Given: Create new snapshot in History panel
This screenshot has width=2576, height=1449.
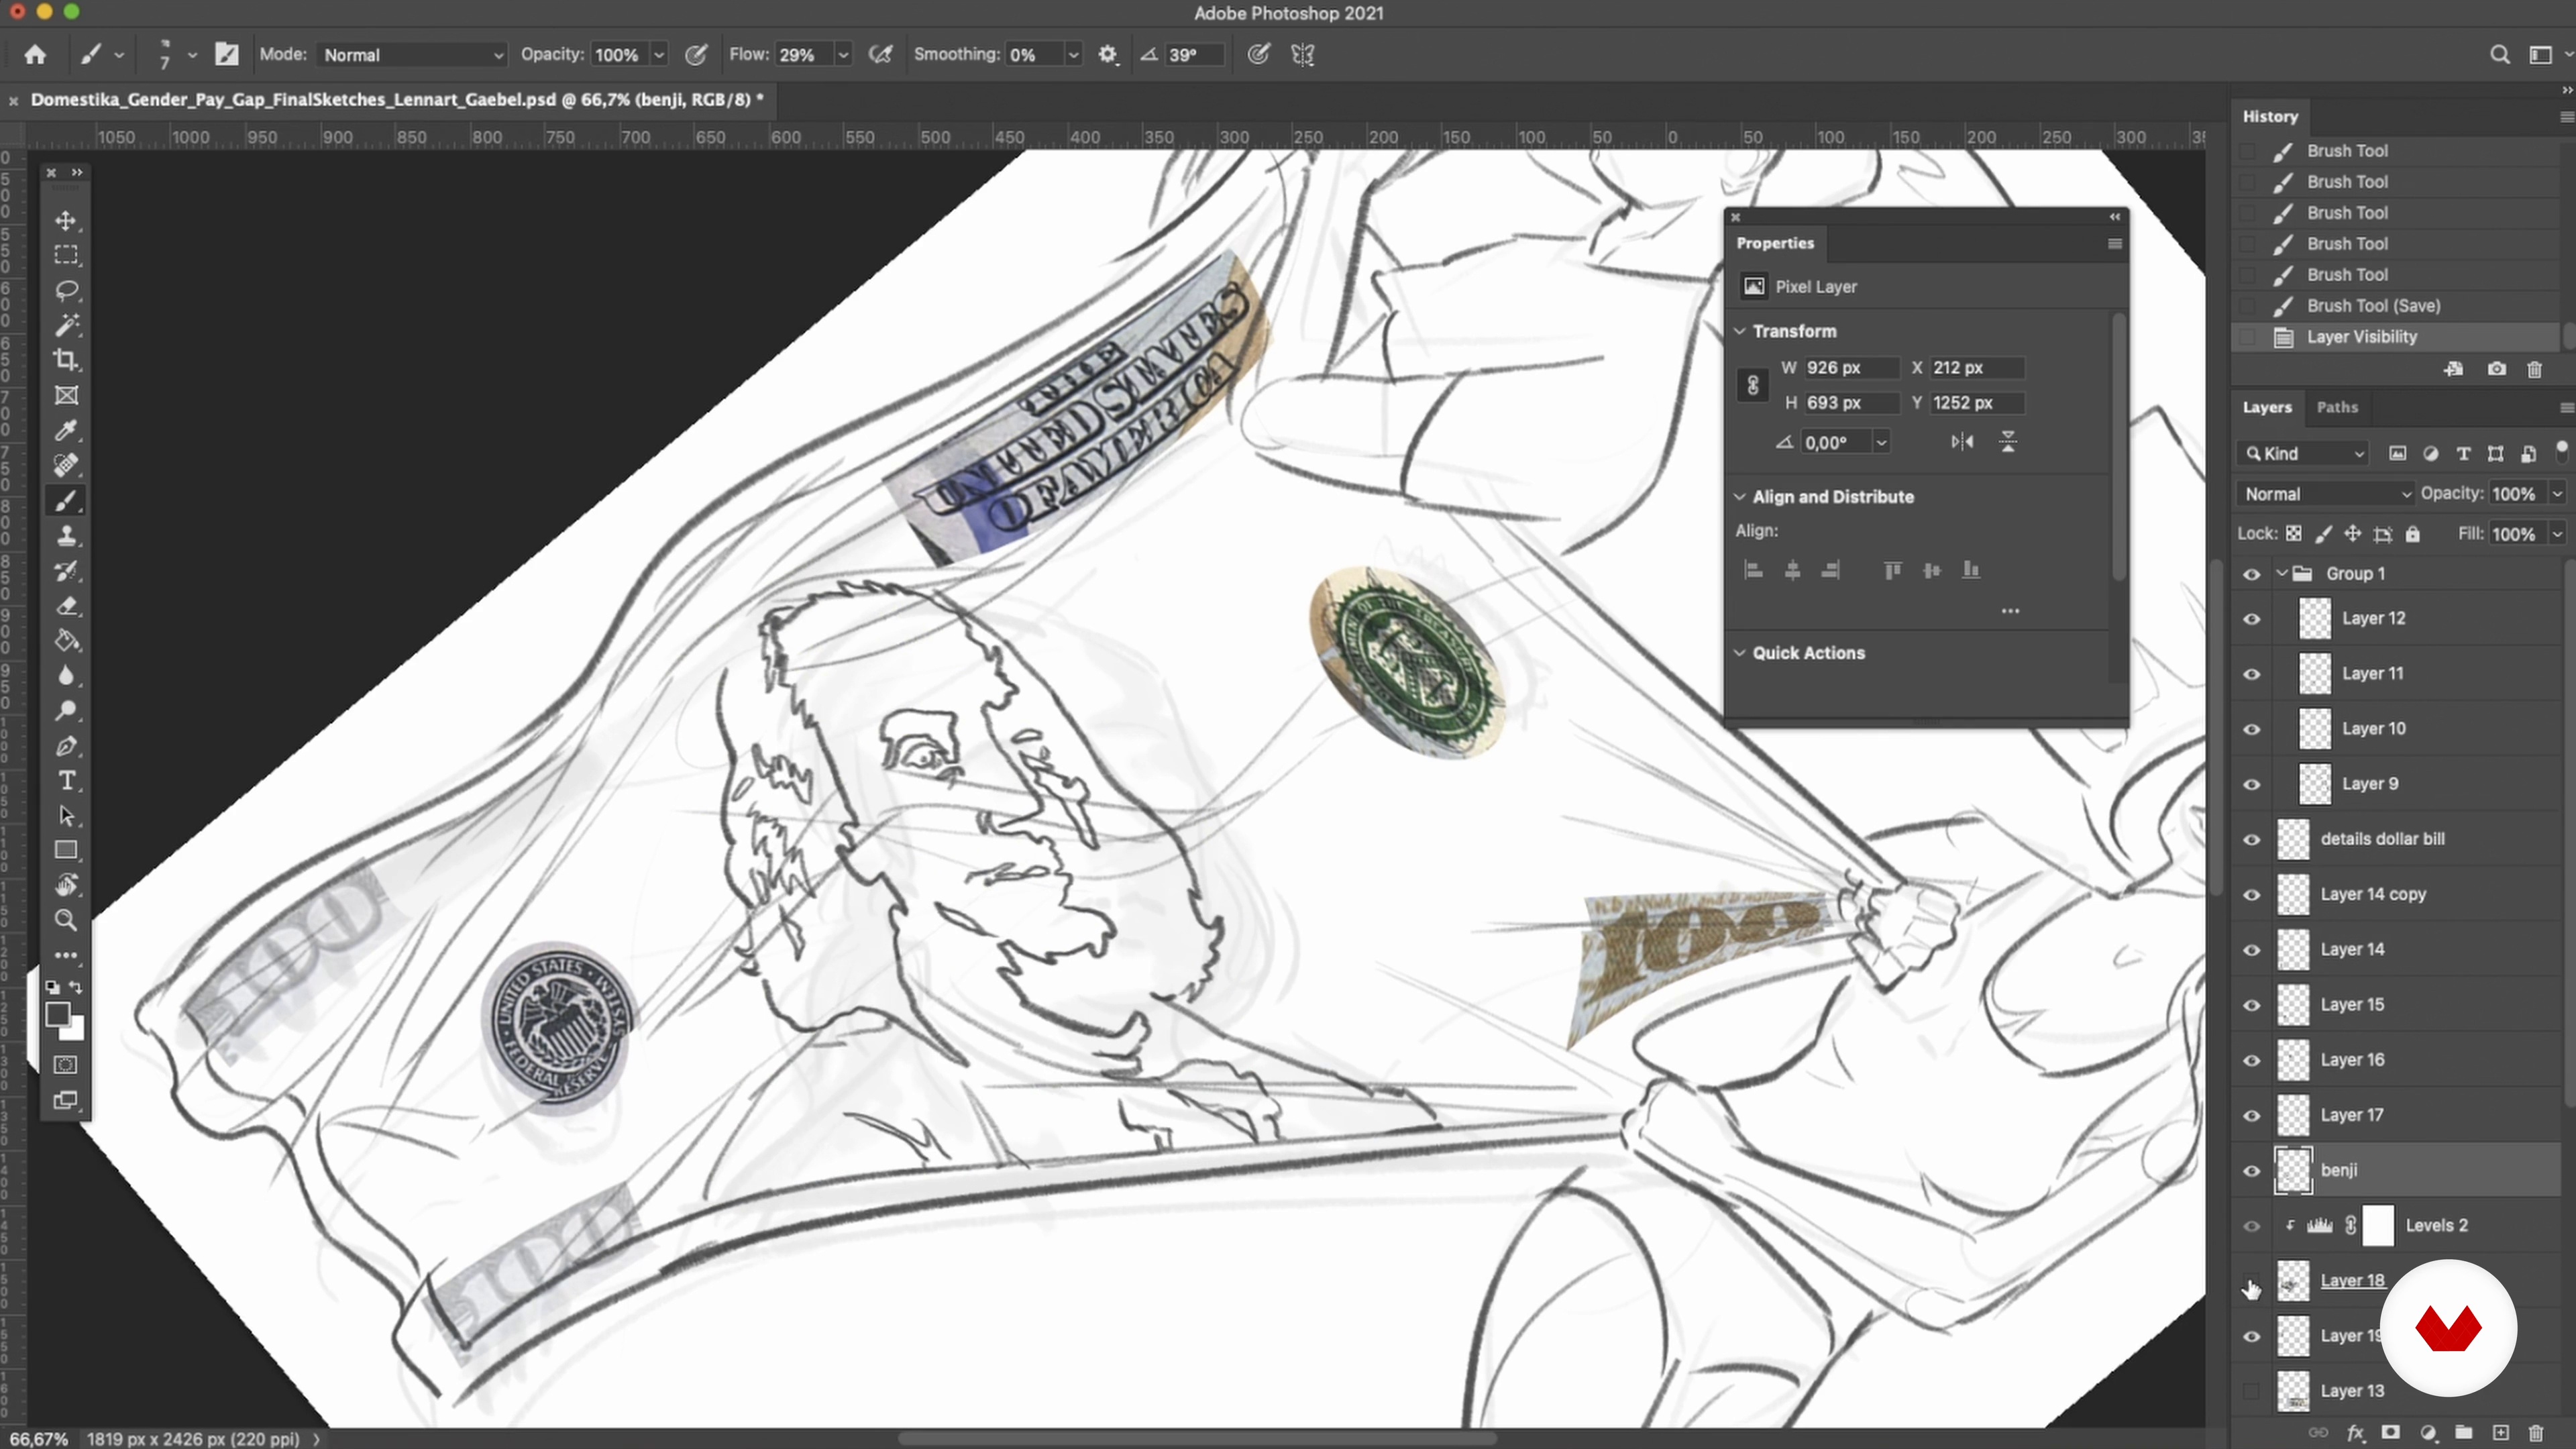Looking at the screenshot, I should click(x=2496, y=369).
